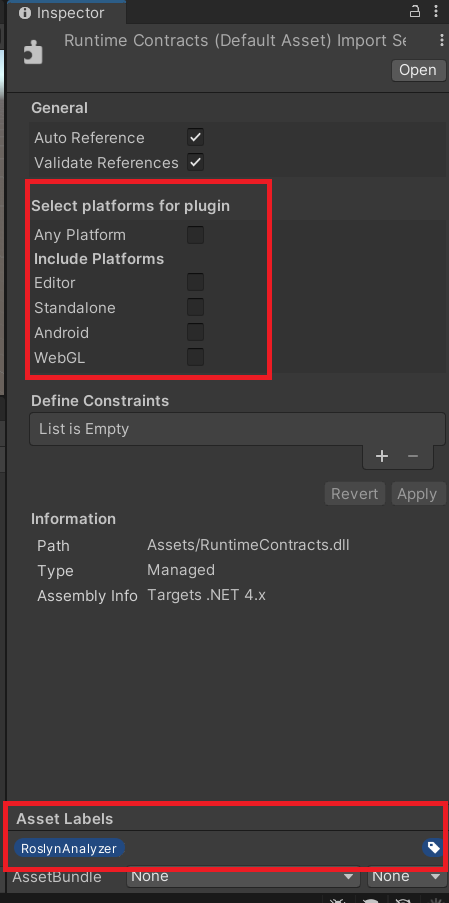Image resolution: width=449 pixels, height=903 pixels.
Task: Click the Open button
Action: 418,70
